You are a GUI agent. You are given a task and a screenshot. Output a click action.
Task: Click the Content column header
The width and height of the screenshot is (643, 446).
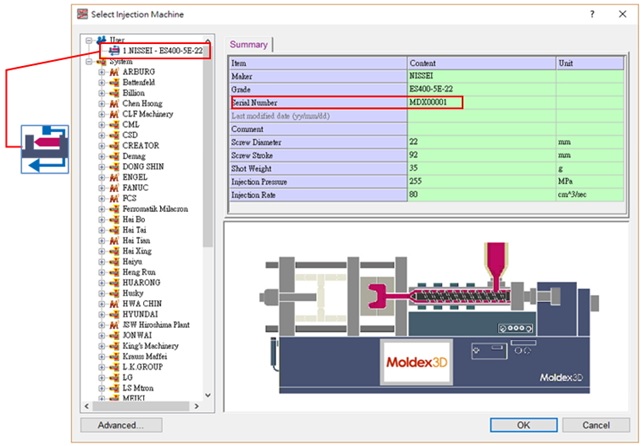click(x=481, y=63)
